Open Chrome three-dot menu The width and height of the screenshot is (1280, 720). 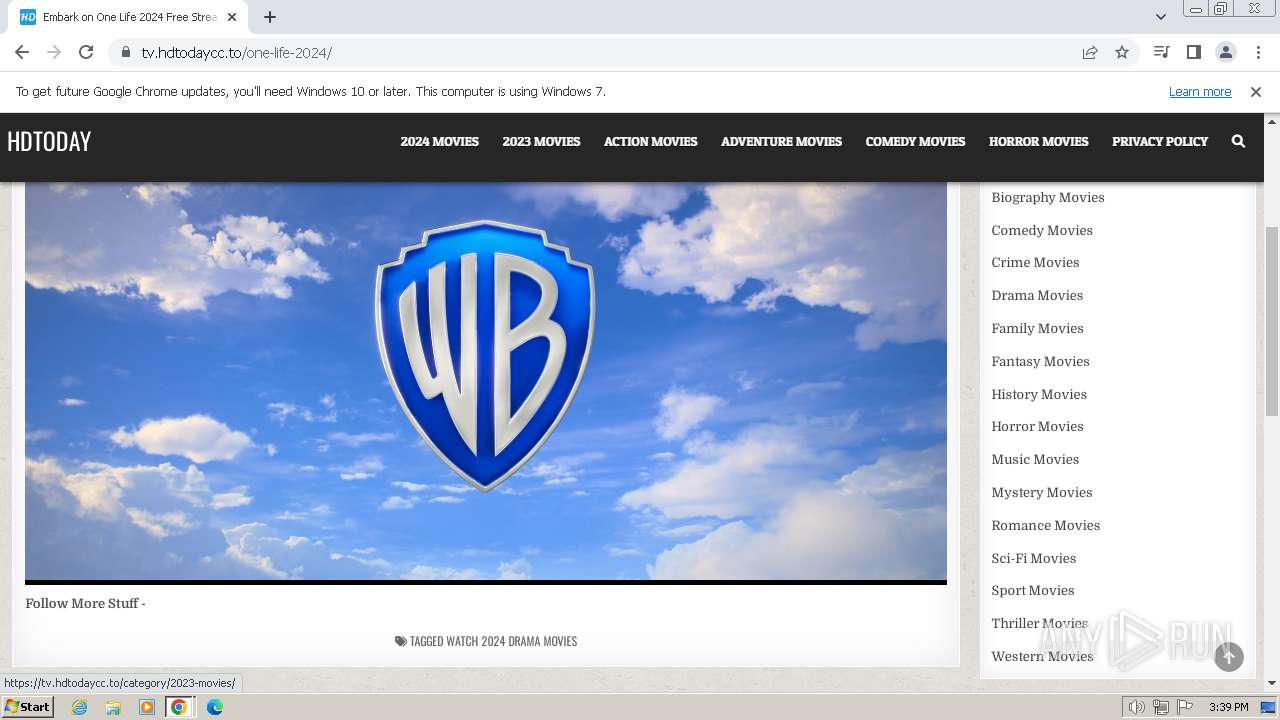pos(1258,52)
